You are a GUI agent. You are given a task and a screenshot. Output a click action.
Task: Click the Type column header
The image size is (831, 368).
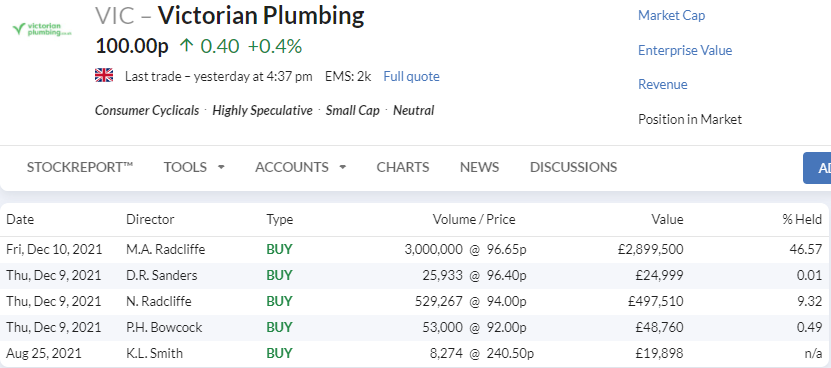[280, 220]
